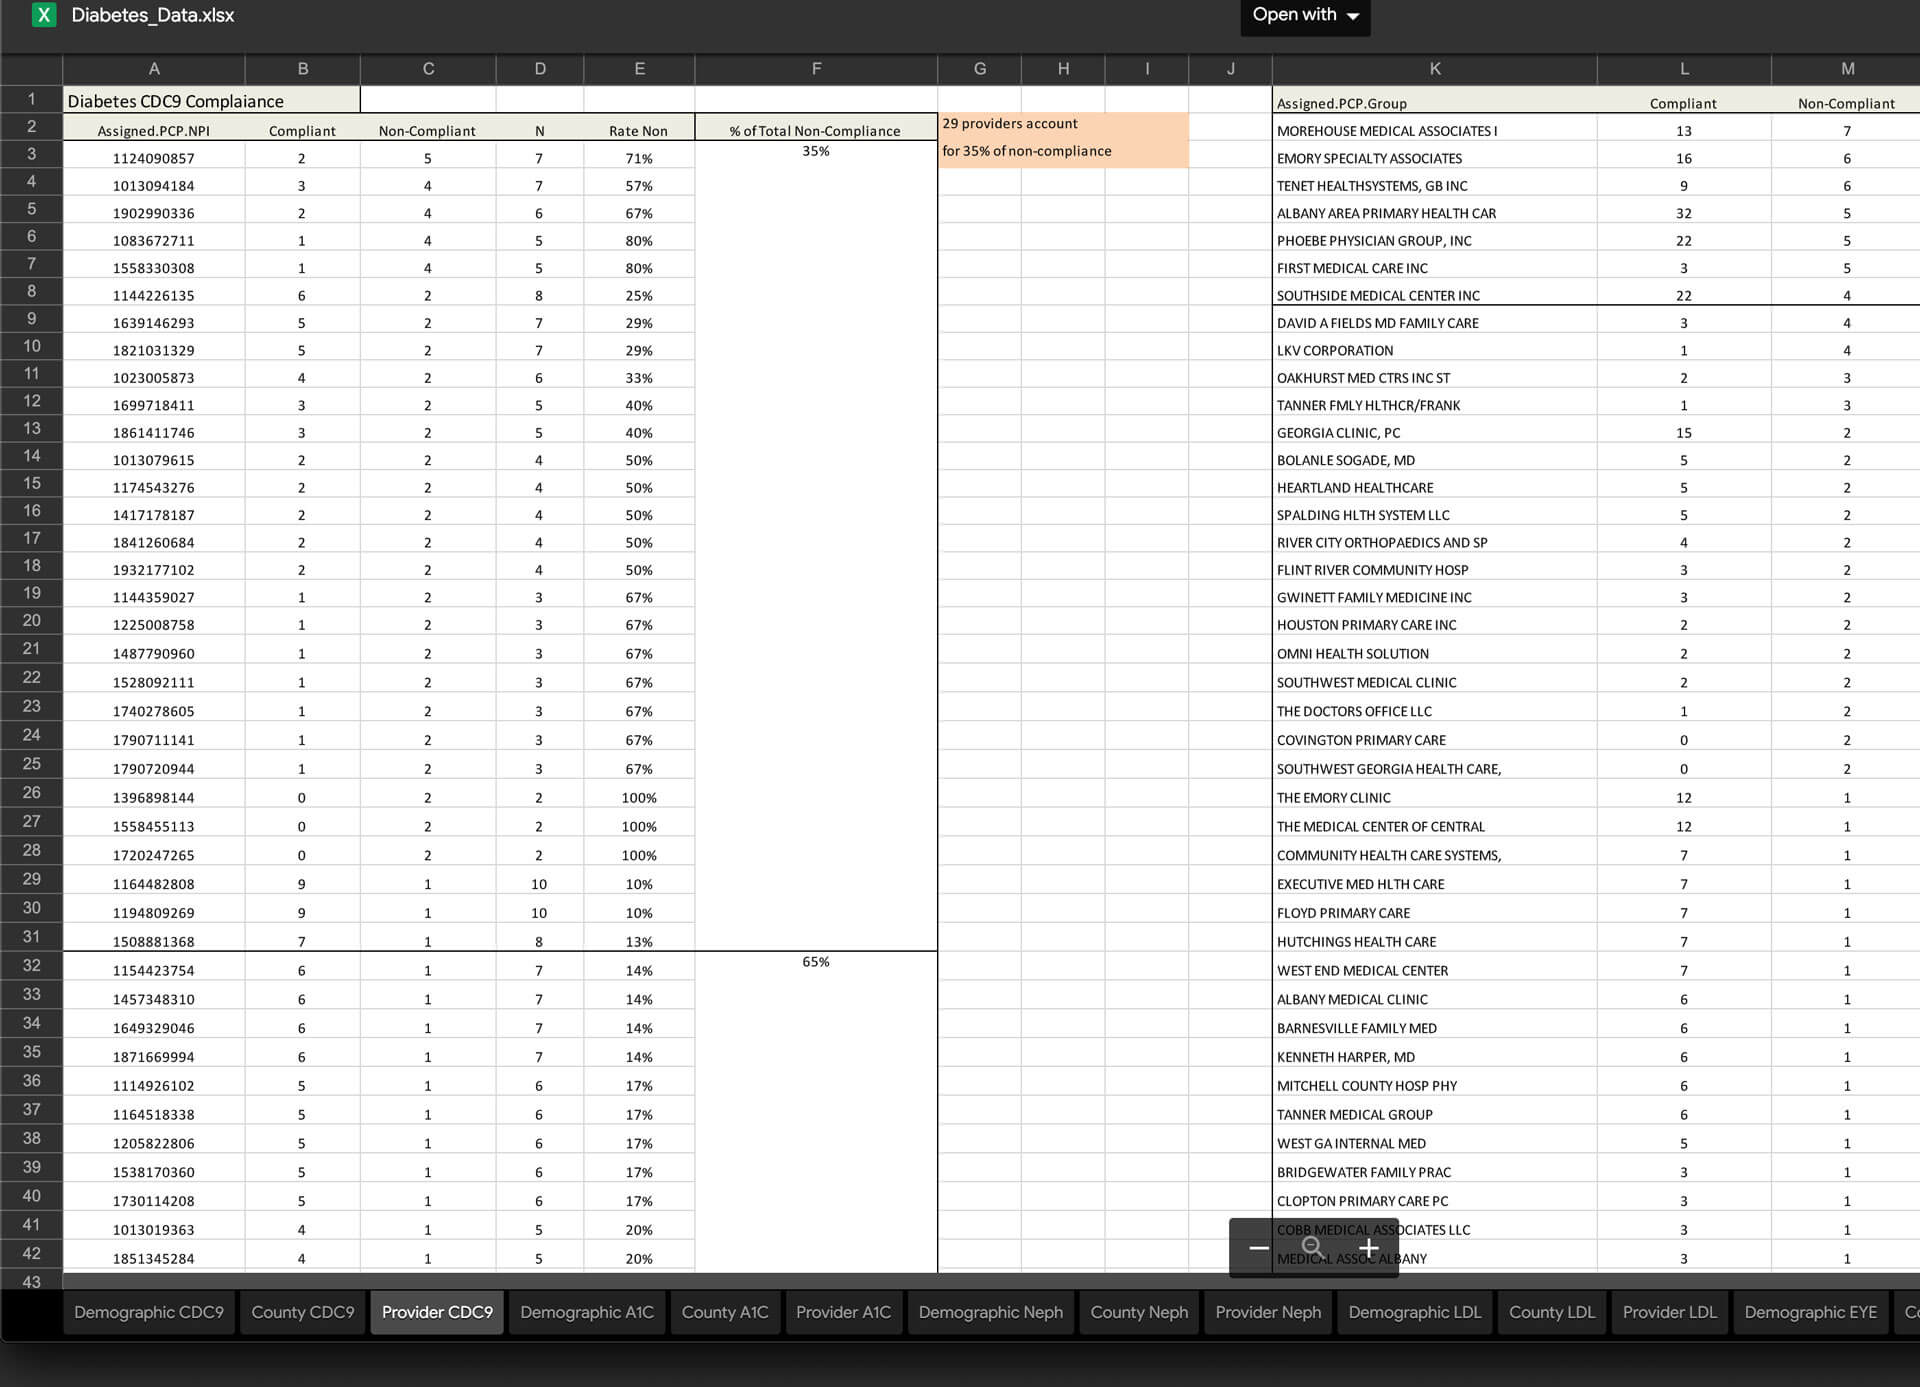Select column K header
Viewport: 1920px width, 1387px height.
(x=1434, y=69)
